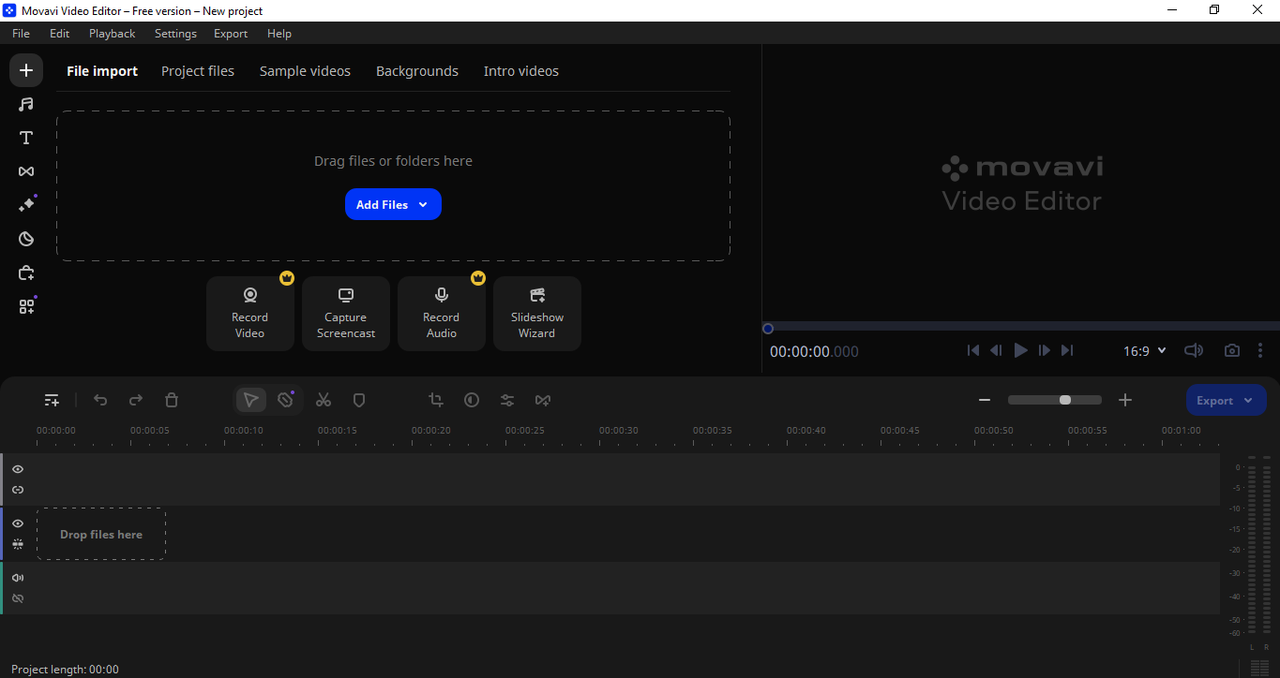The image size is (1280, 678).
Task: Open the Sounds music note sidebar icon
Action: [x=26, y=104]
